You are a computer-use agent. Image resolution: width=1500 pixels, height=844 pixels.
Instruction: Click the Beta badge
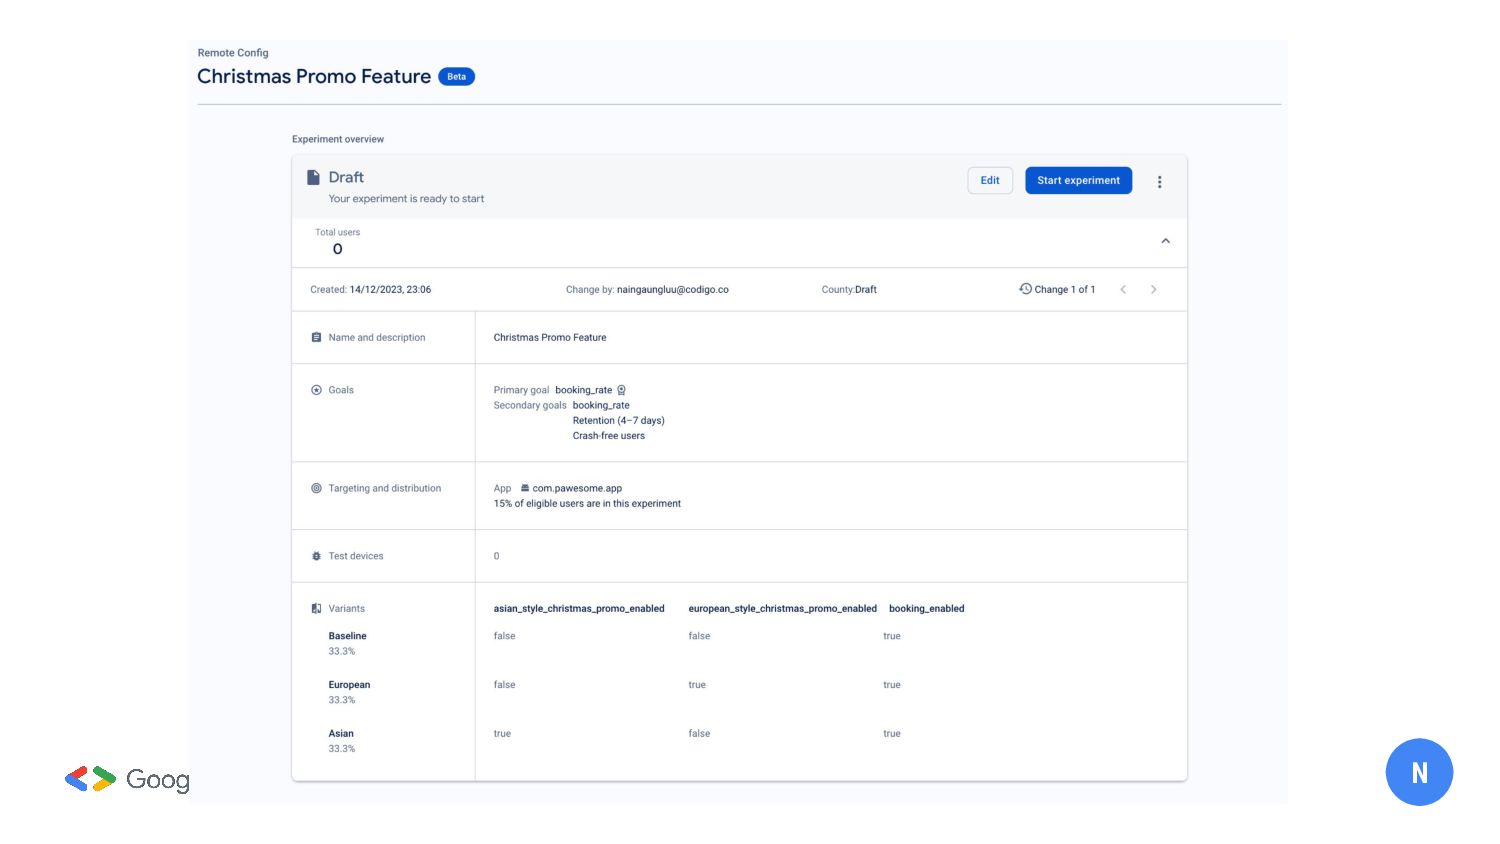(456, 77)
